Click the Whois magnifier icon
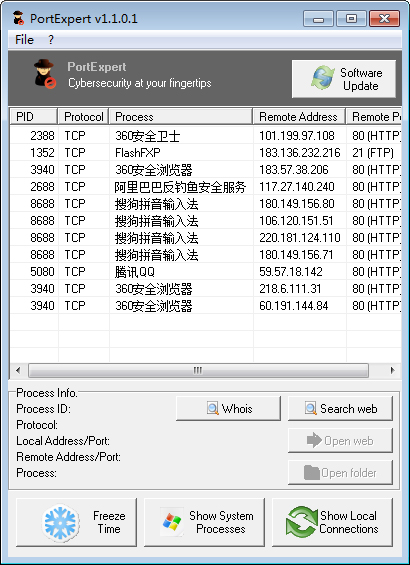This screenshot has width=410, height=565. click(213, 409)
